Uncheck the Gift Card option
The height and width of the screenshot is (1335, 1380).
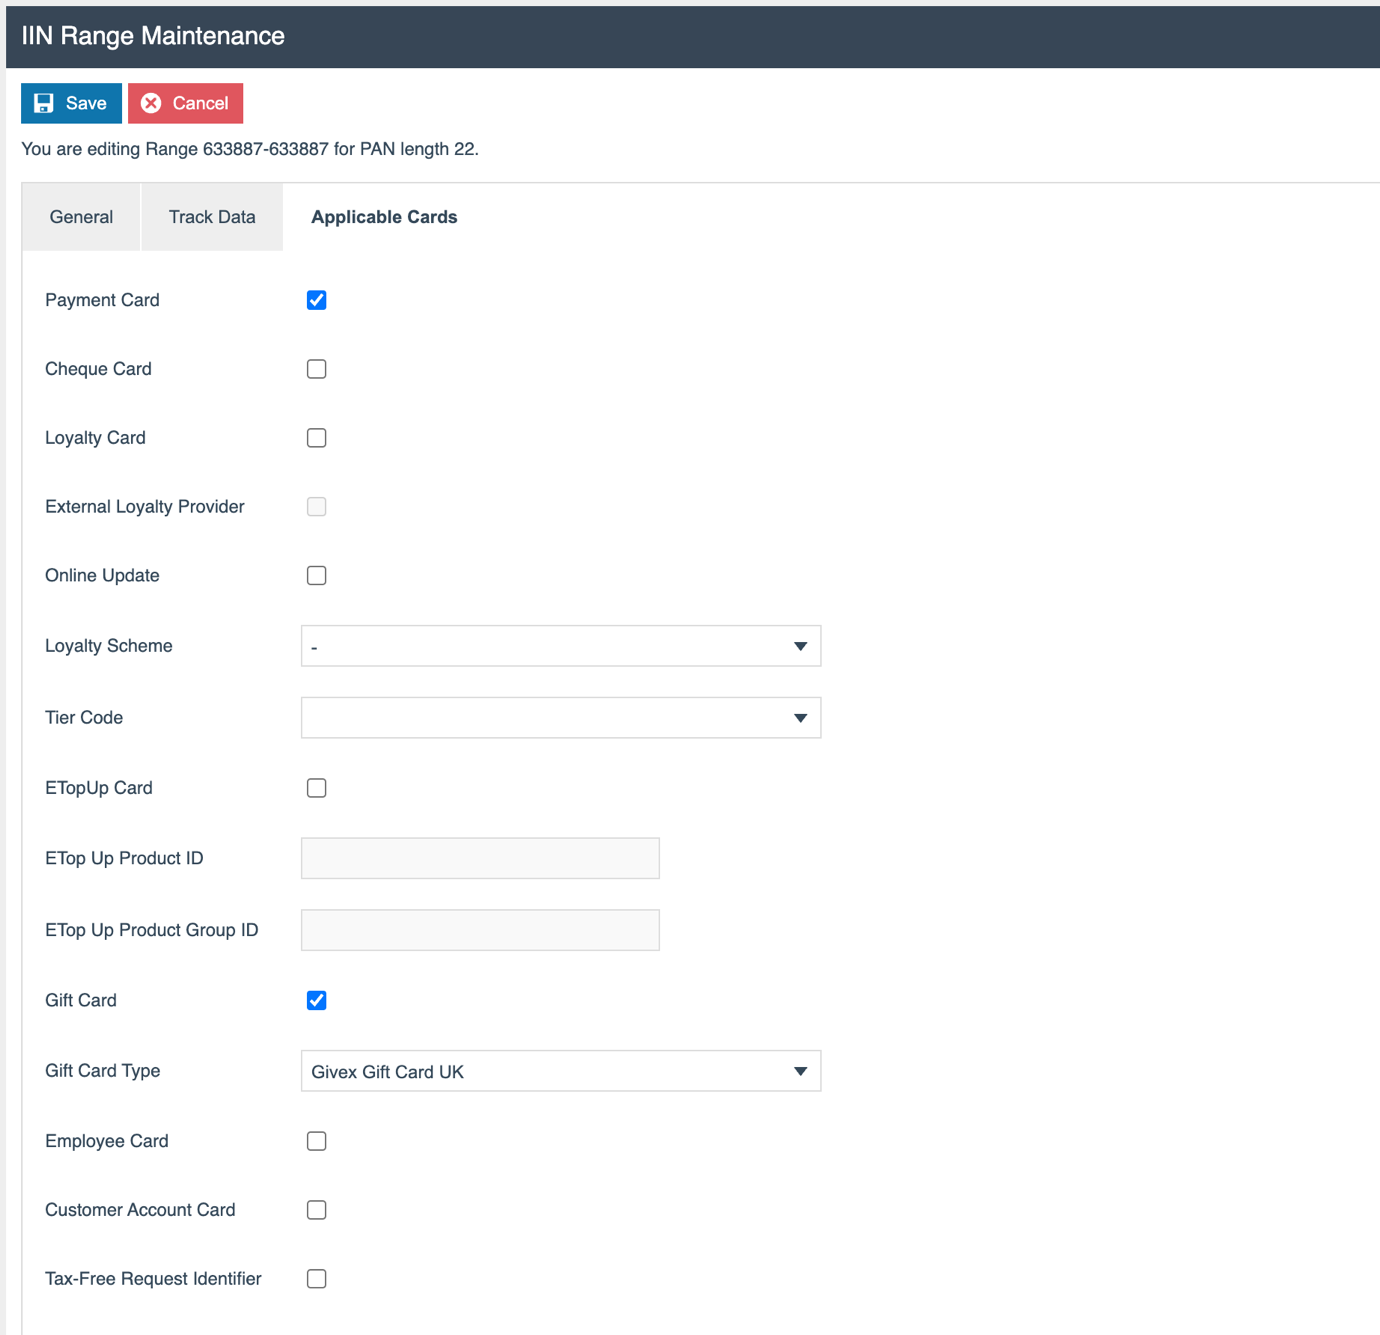[316, 1000]
